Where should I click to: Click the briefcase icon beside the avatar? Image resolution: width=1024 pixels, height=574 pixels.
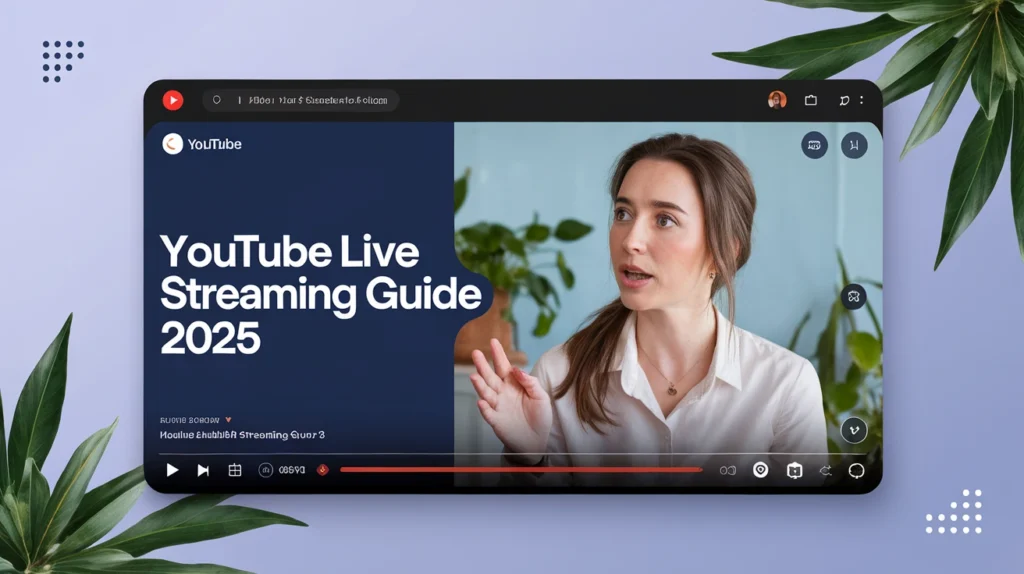[x=810, y=100]
